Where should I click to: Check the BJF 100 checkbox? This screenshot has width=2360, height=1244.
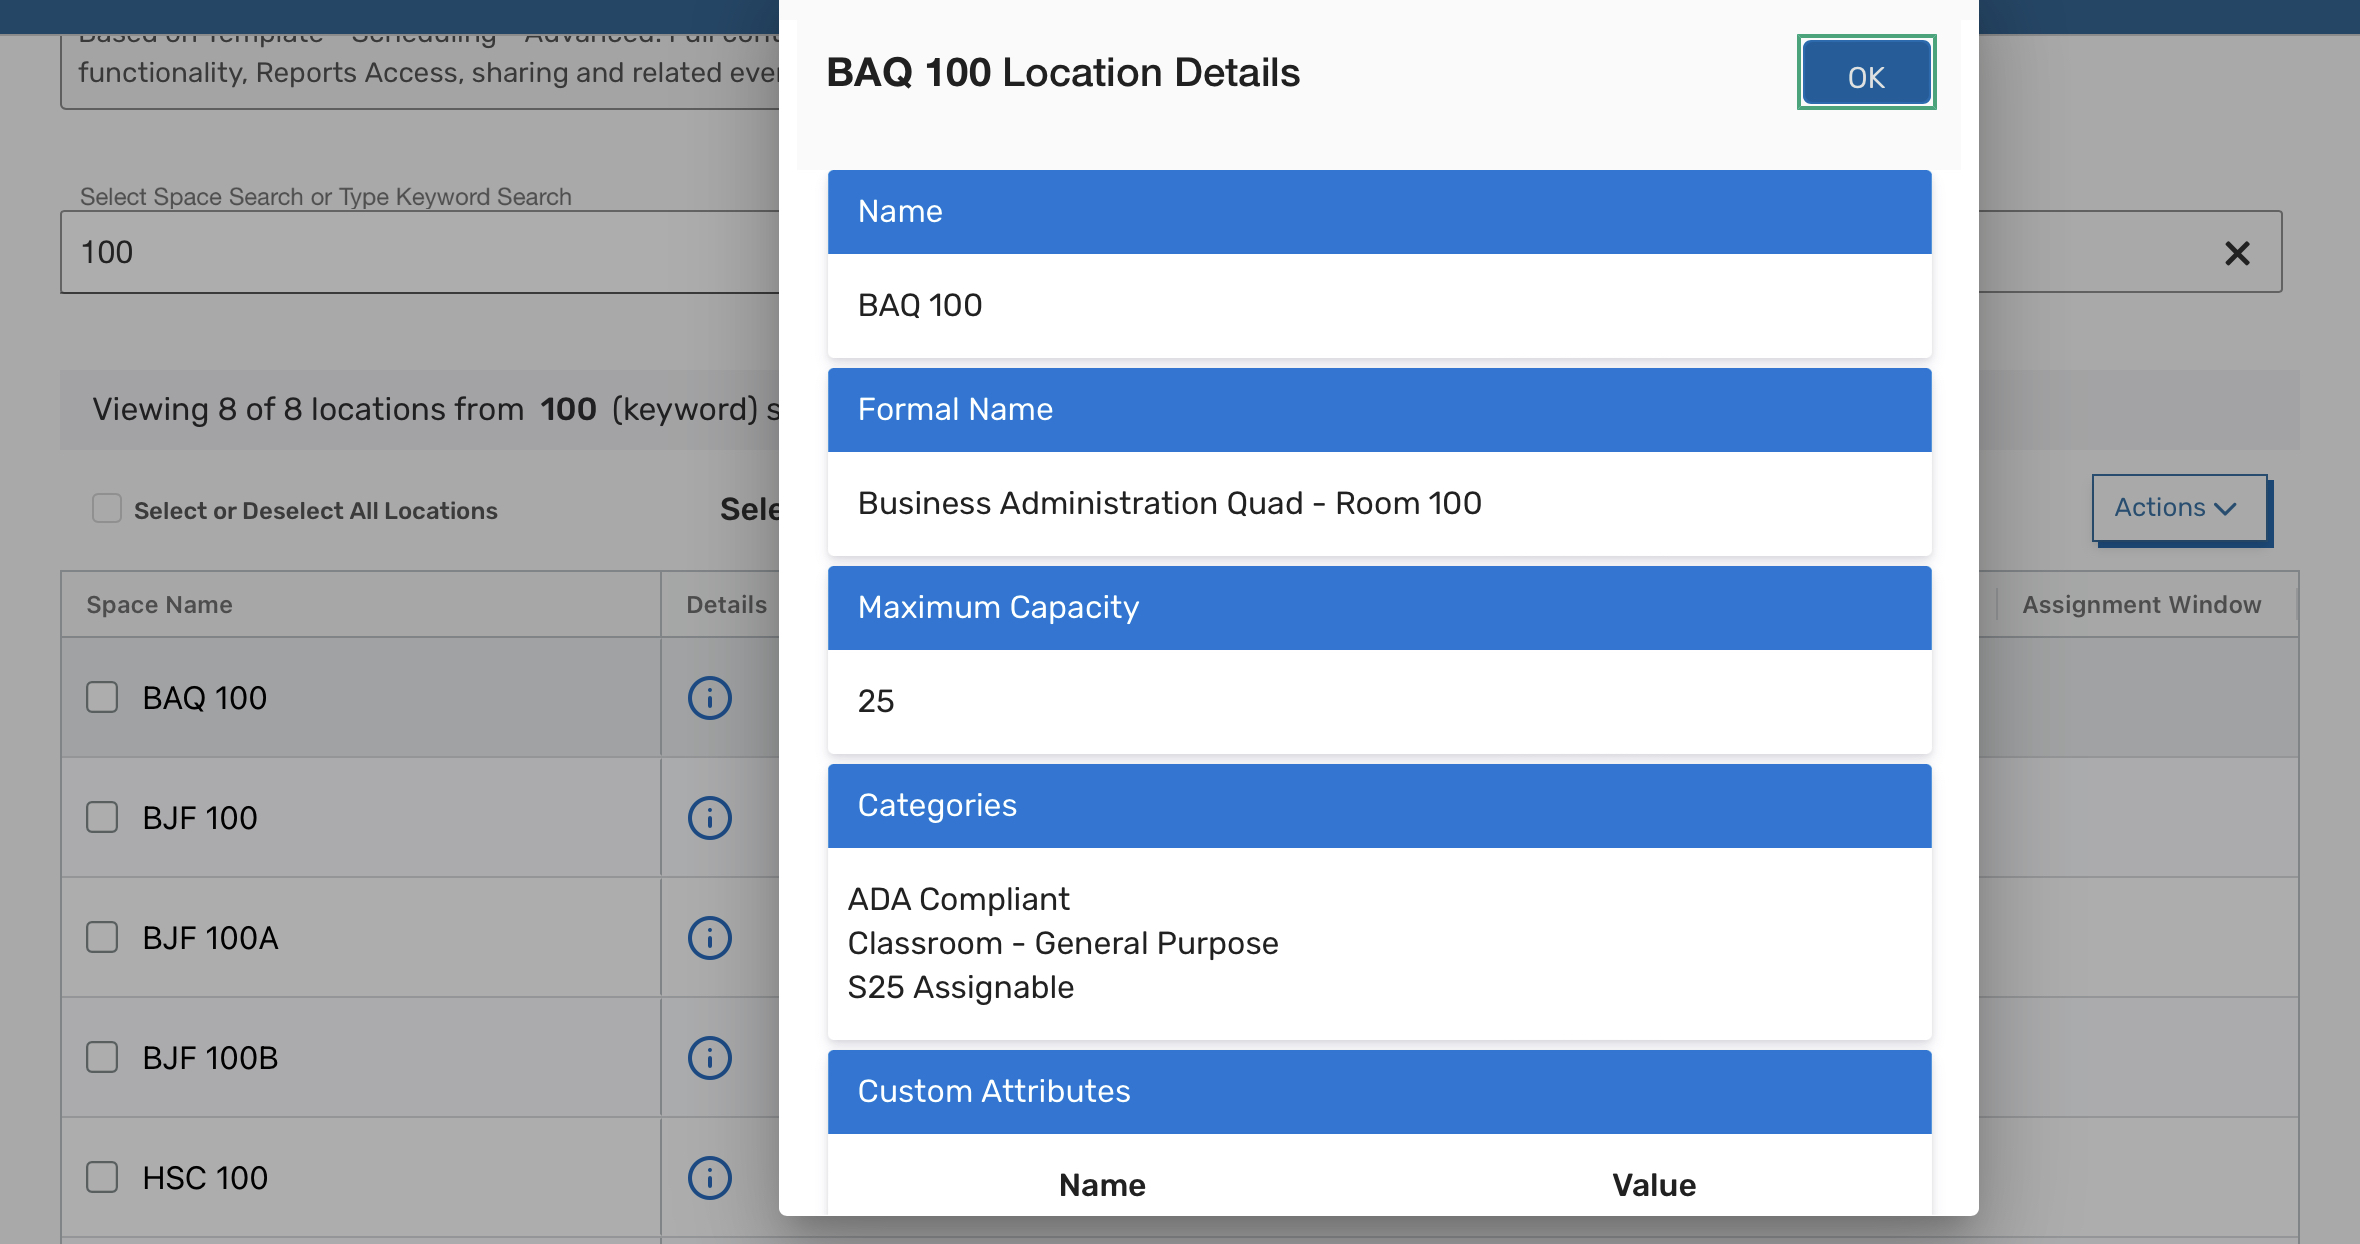[102, 817]
